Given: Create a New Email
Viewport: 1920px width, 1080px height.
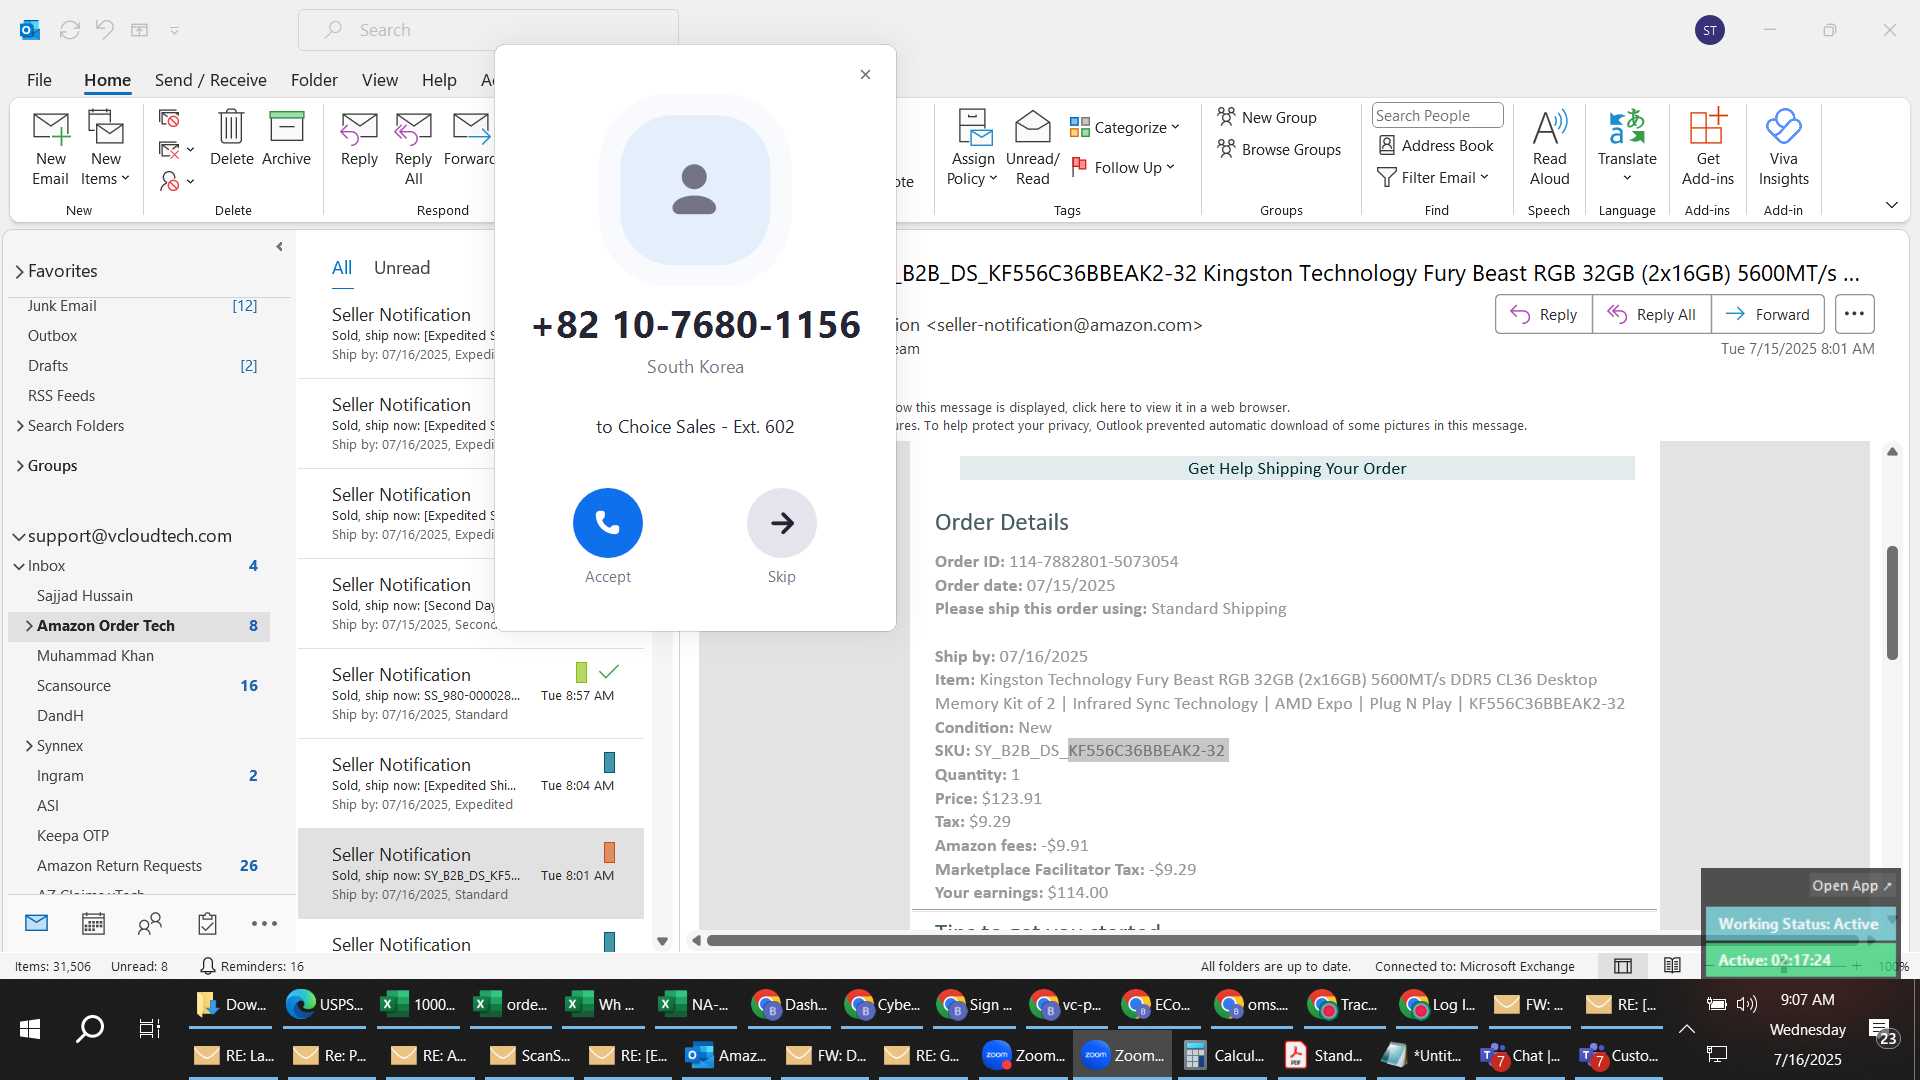Looking at the screenshot, I should point(50,148).
